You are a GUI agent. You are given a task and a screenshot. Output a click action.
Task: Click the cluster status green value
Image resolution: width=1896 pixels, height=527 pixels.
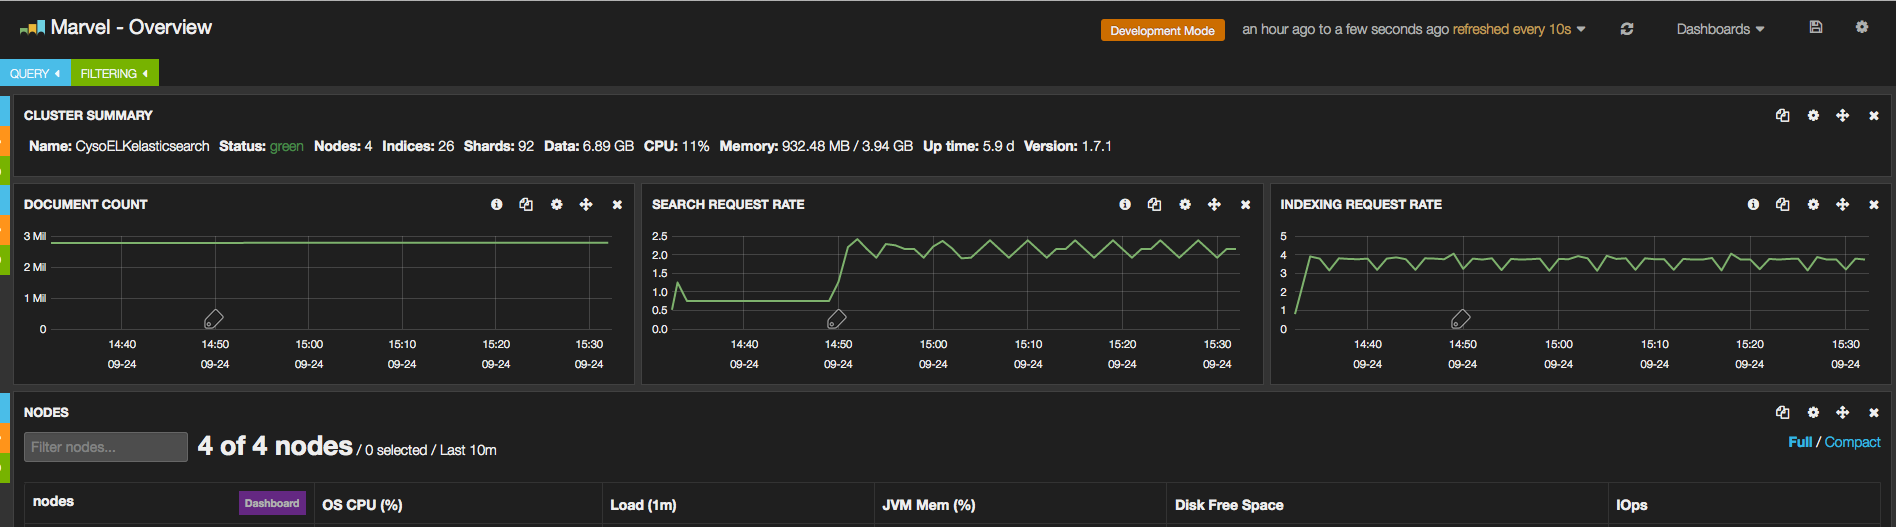pos(286,146)
